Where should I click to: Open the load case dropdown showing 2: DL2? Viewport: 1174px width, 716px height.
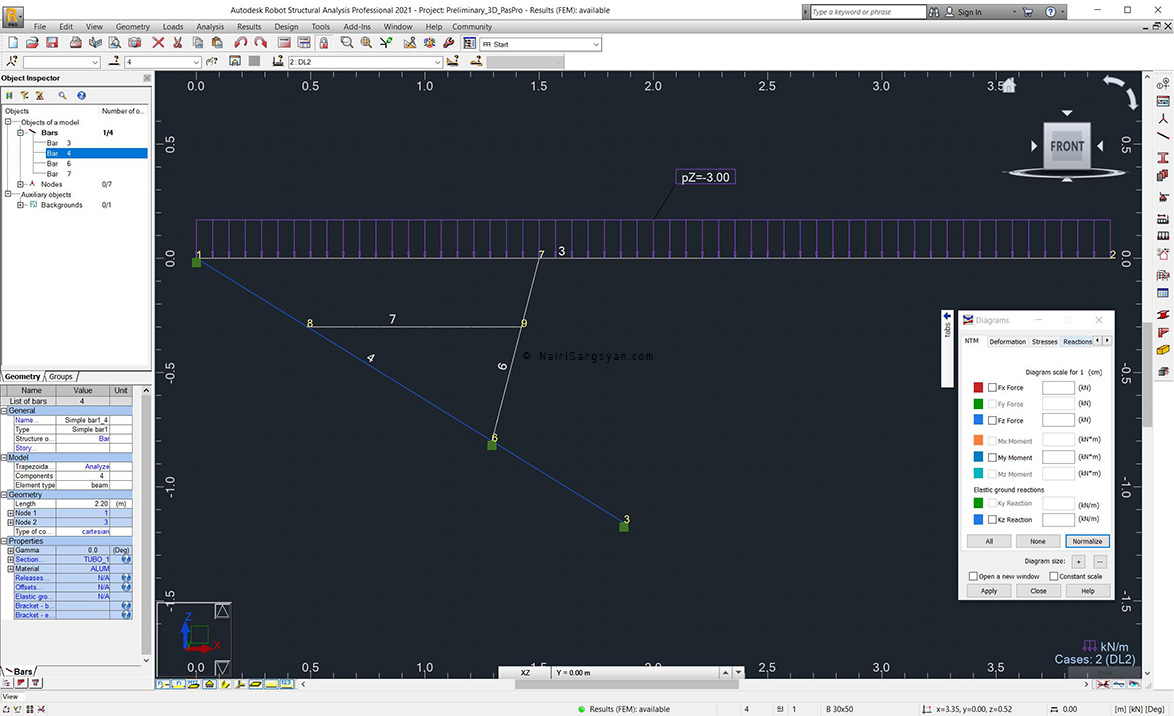click(x=365, y=62)
